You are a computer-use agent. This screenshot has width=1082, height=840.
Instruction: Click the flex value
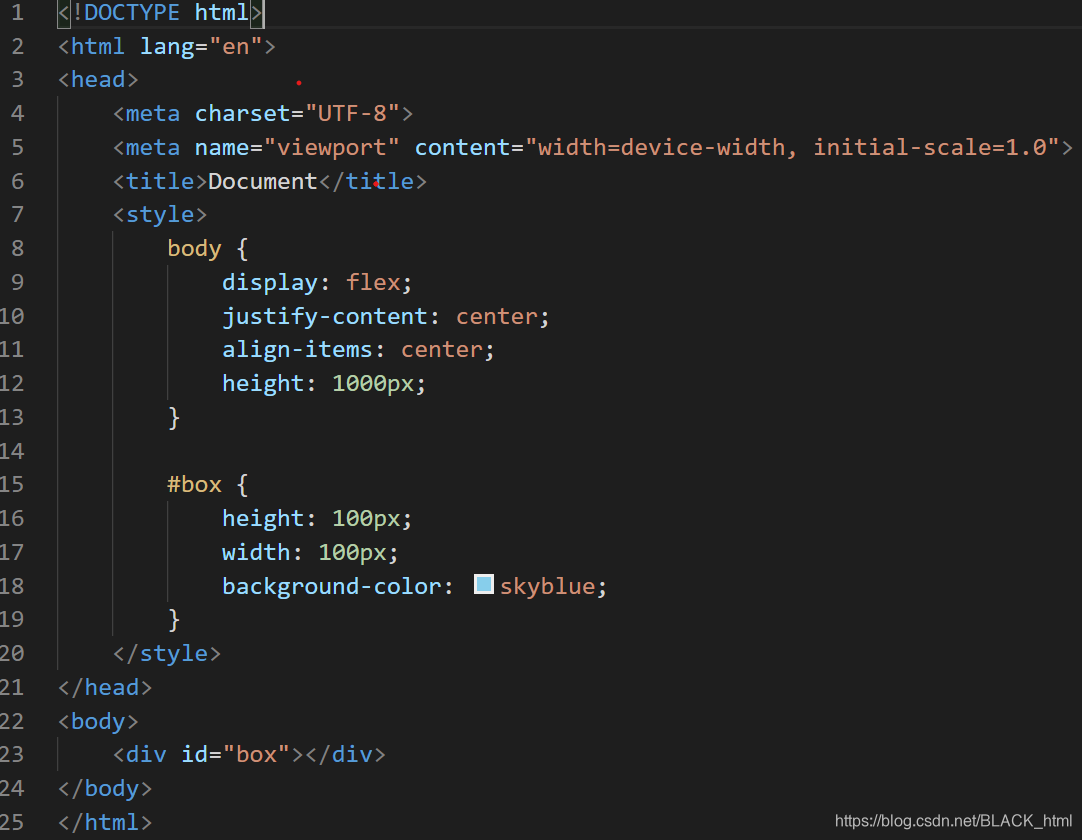click(373, 282)
